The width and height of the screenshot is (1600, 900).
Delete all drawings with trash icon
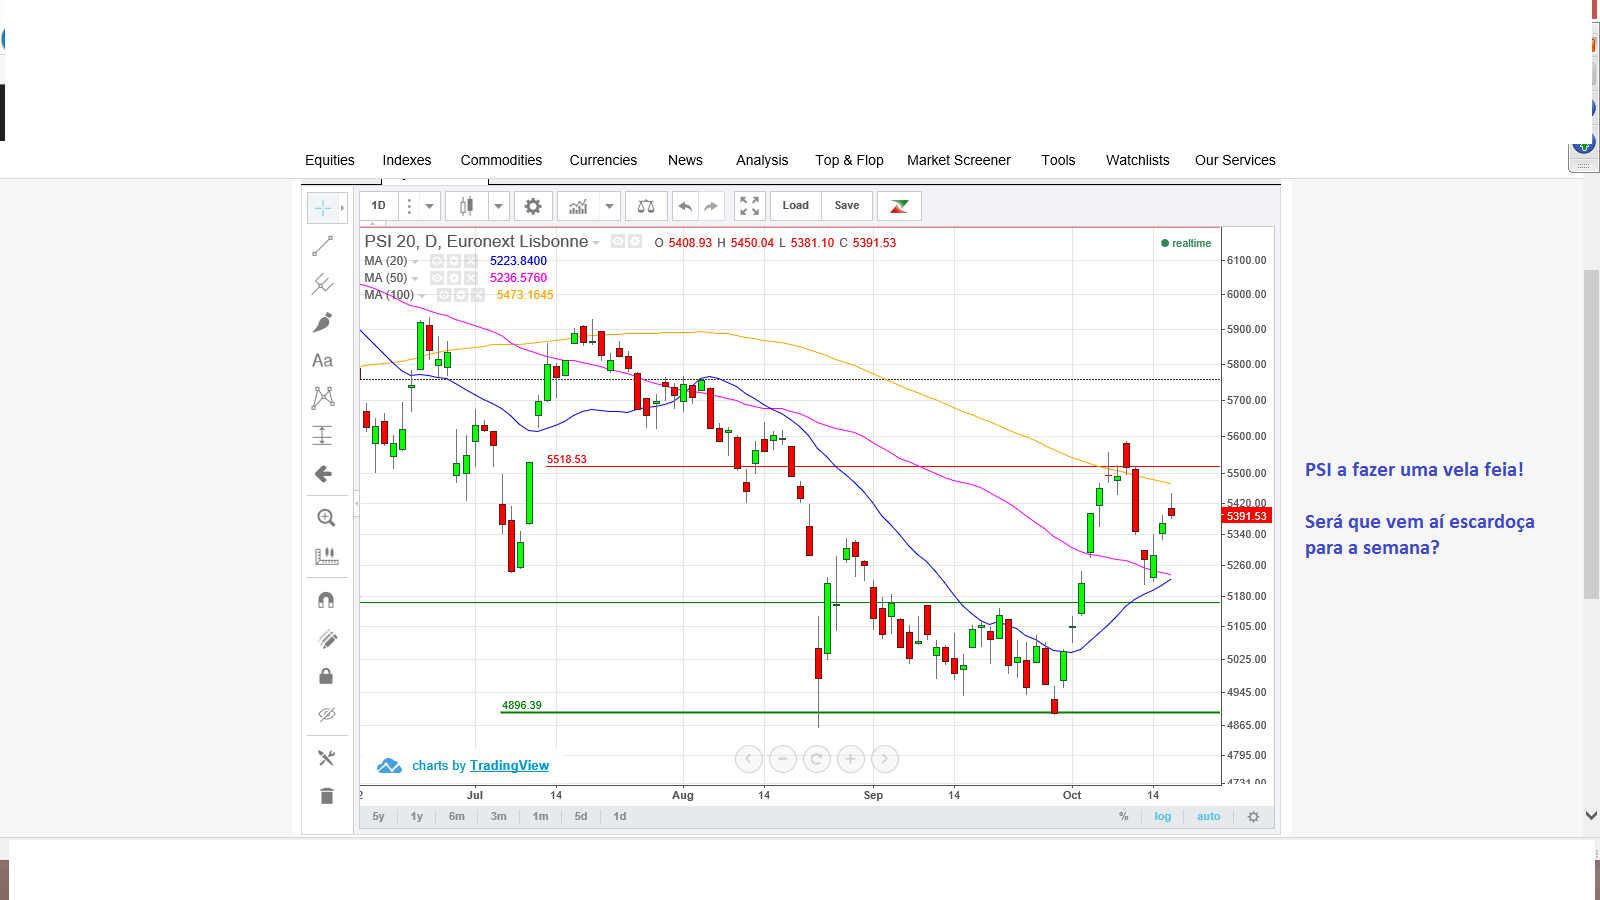click(x=326, y=796)
